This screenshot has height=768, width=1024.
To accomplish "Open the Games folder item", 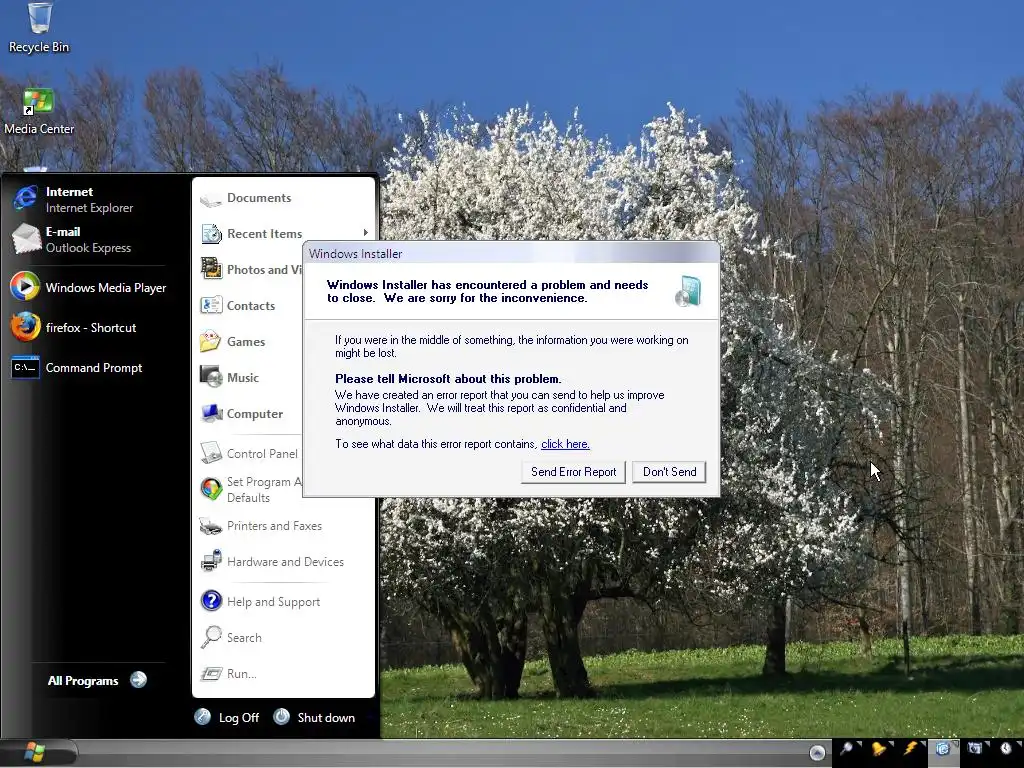I will (x=233, y=341).
